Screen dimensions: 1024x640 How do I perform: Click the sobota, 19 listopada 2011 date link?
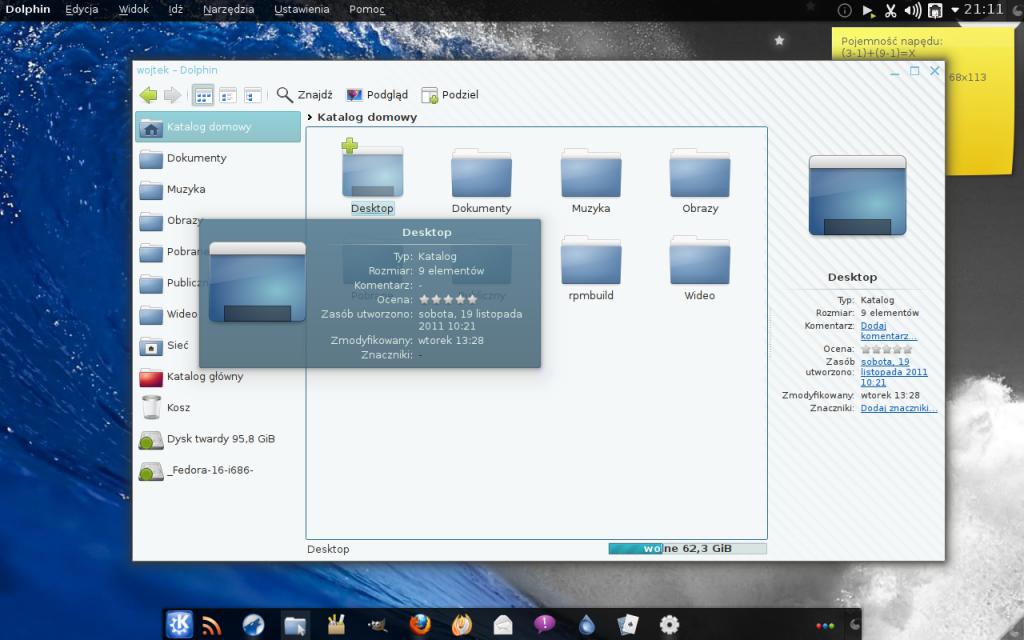pos(893,372)
